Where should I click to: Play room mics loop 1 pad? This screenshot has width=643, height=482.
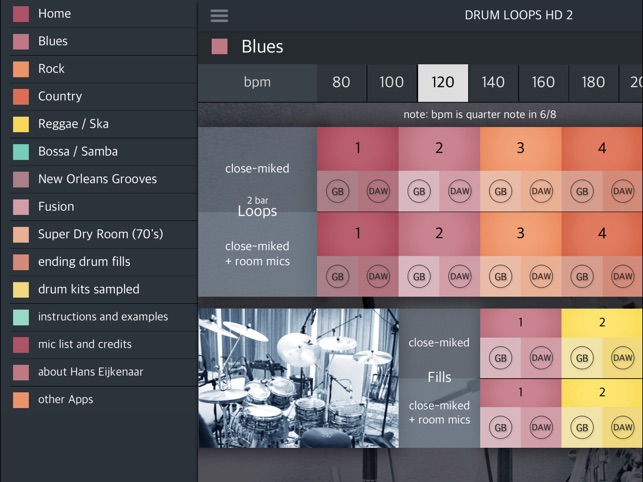(358, 234)
